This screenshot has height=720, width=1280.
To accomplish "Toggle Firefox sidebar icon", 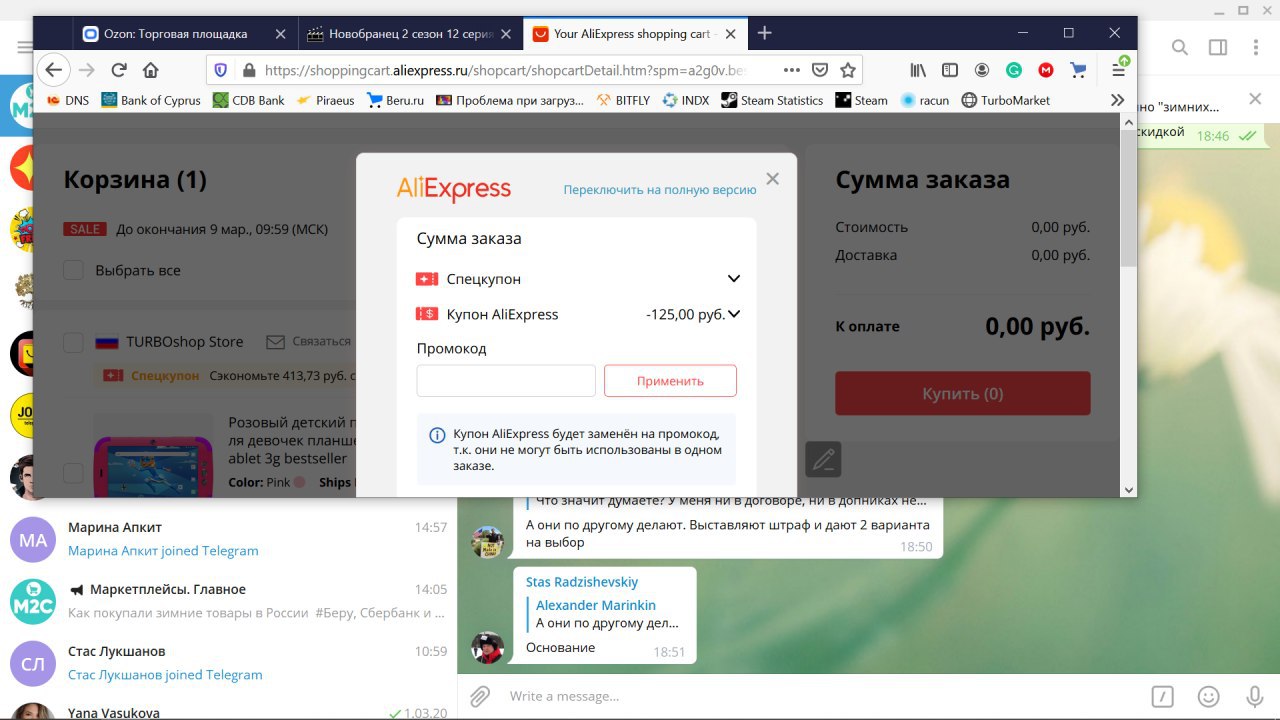I will pyautogui.click(x=950, y=70).
